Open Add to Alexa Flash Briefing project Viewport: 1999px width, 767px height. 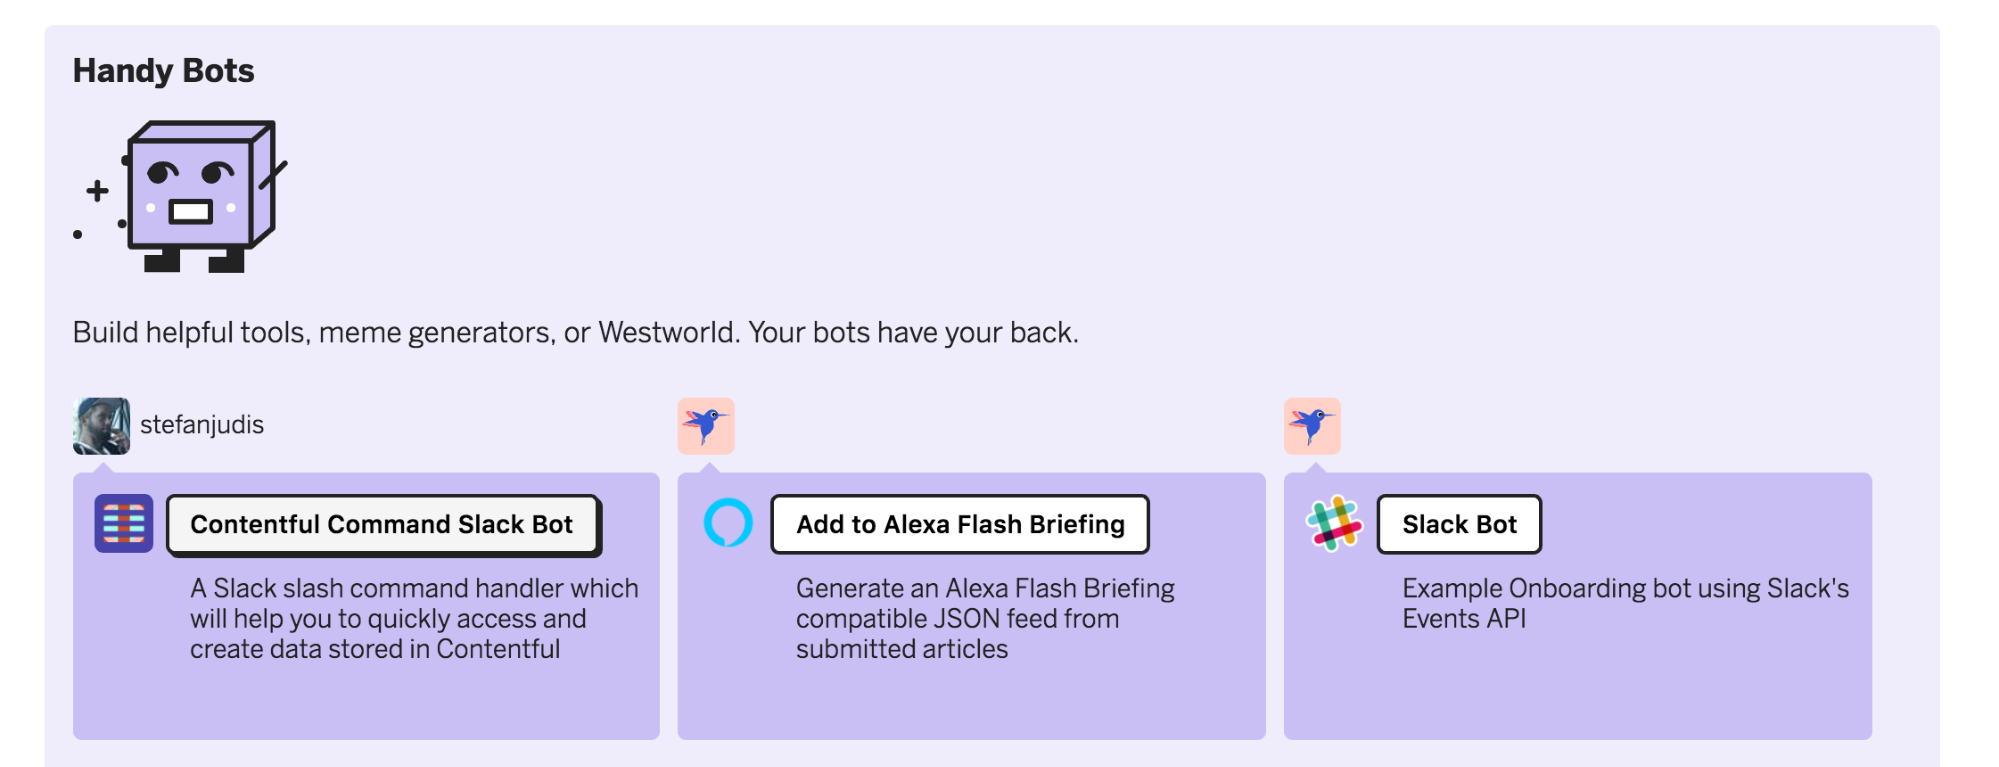click(960, 524)
